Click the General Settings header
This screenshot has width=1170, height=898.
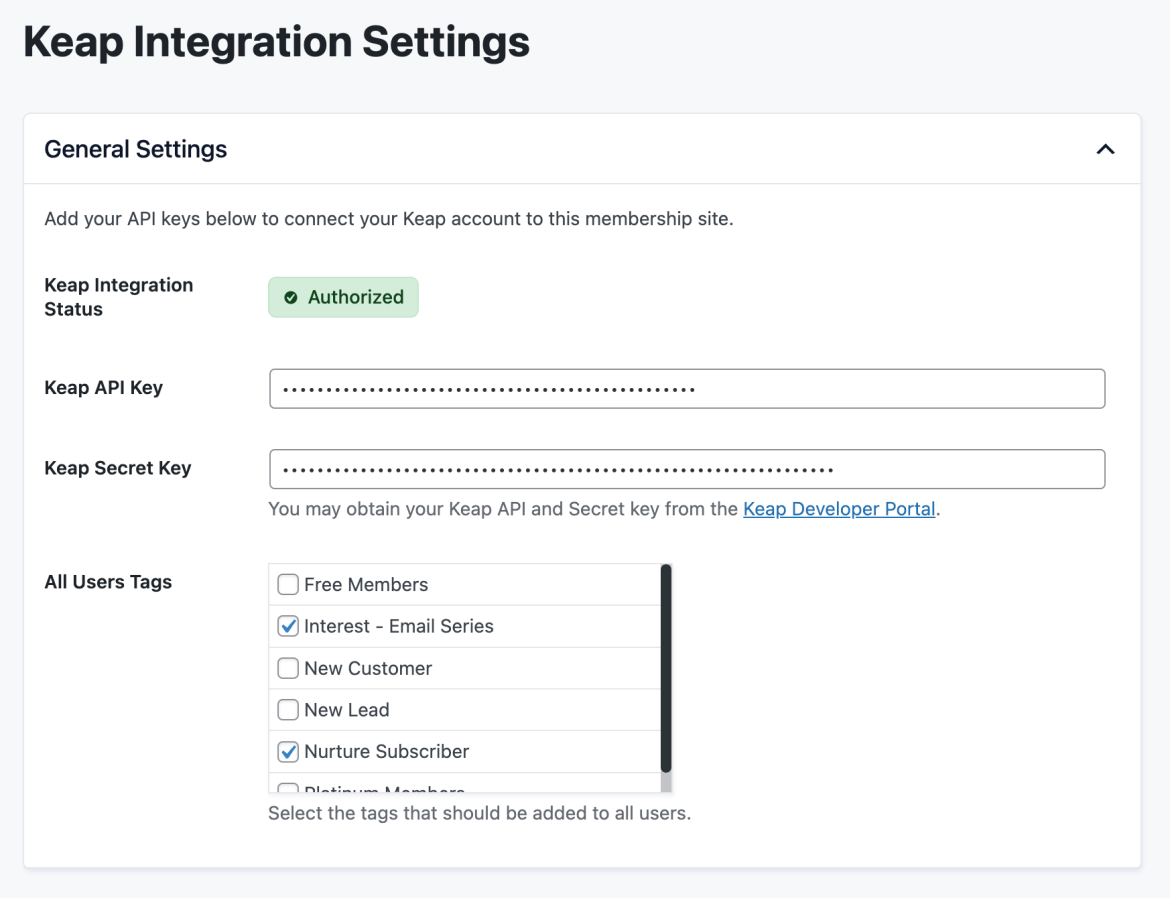(x=135, y=148)
